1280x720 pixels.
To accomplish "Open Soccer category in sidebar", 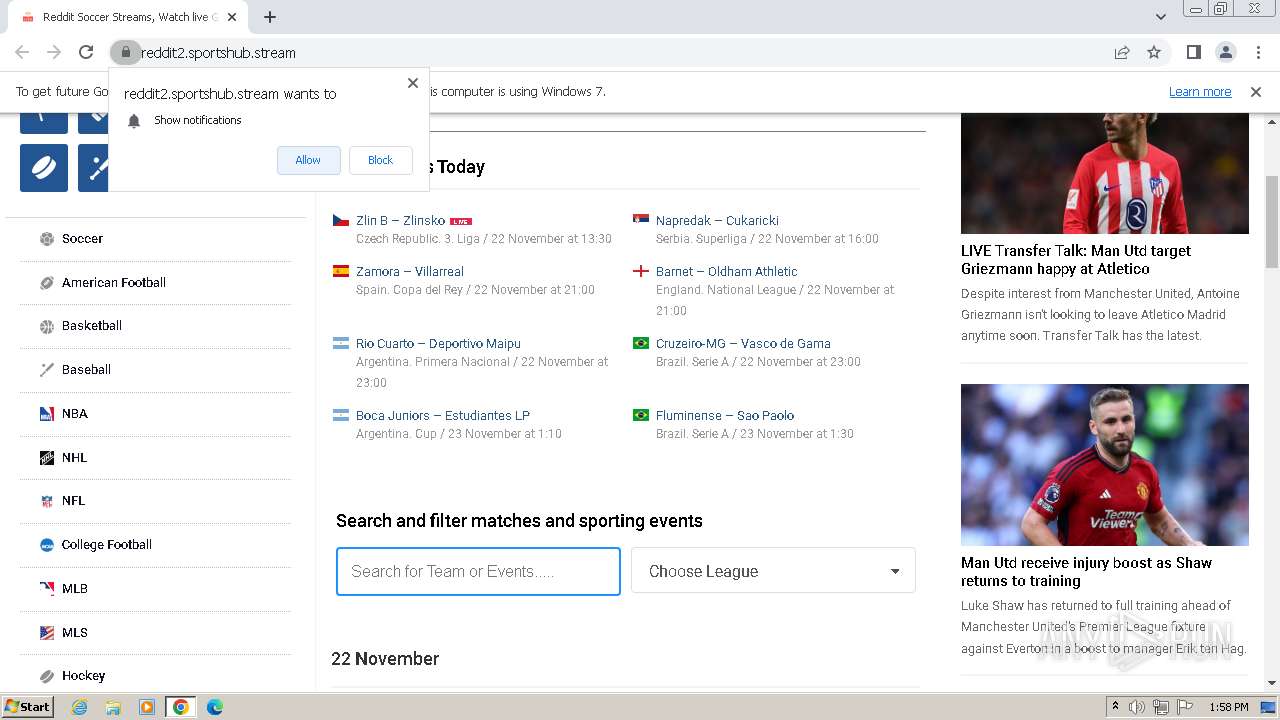I will coord(82,239).
